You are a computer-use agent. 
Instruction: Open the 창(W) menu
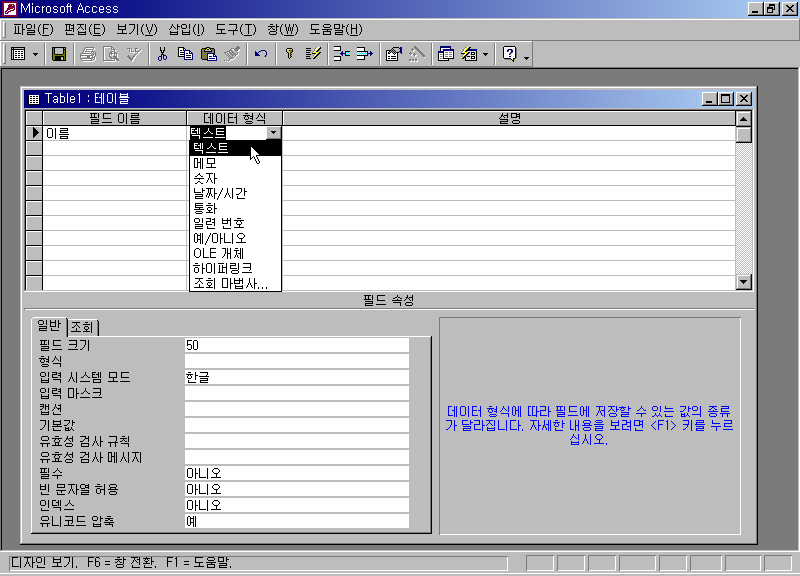[x=282, y=30]
